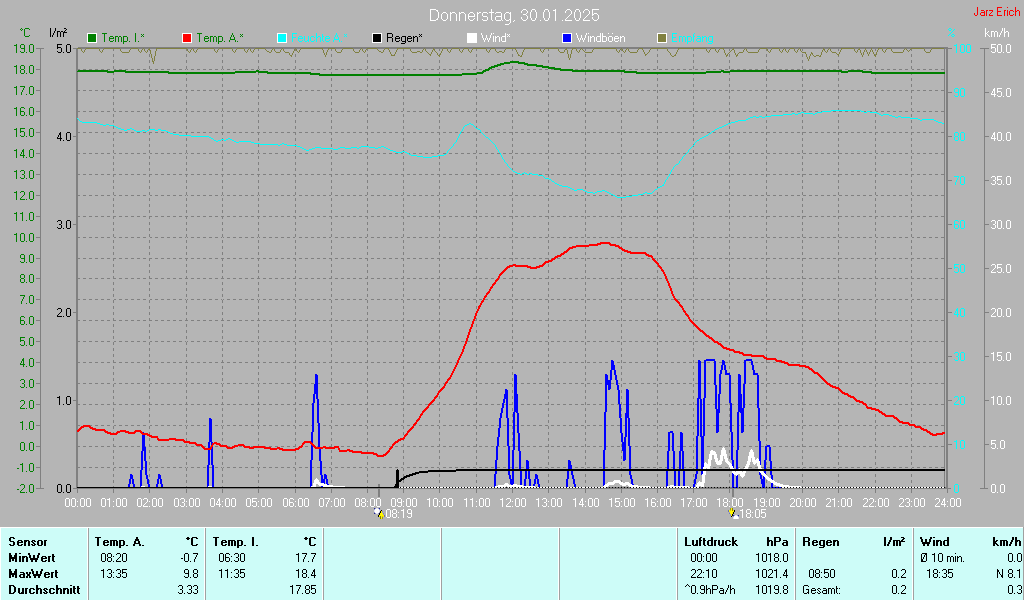Image resolution: width=1024 pixels, height=600 pixels.
Task: Select the Regen legend label
Action: pyautogui.click(x=404, y=38)
